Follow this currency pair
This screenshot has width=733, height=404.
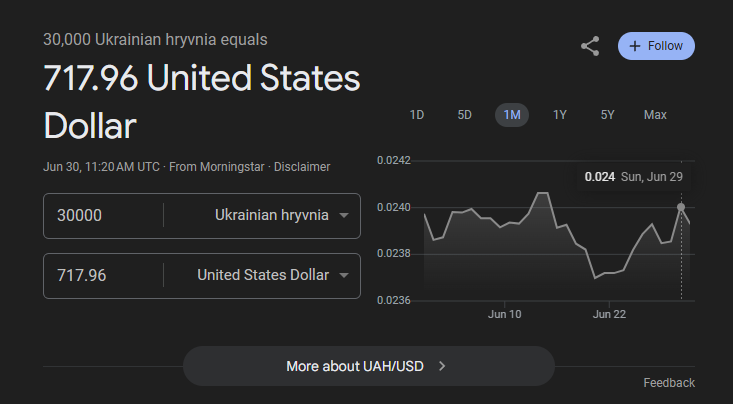(x=656, y=46)
